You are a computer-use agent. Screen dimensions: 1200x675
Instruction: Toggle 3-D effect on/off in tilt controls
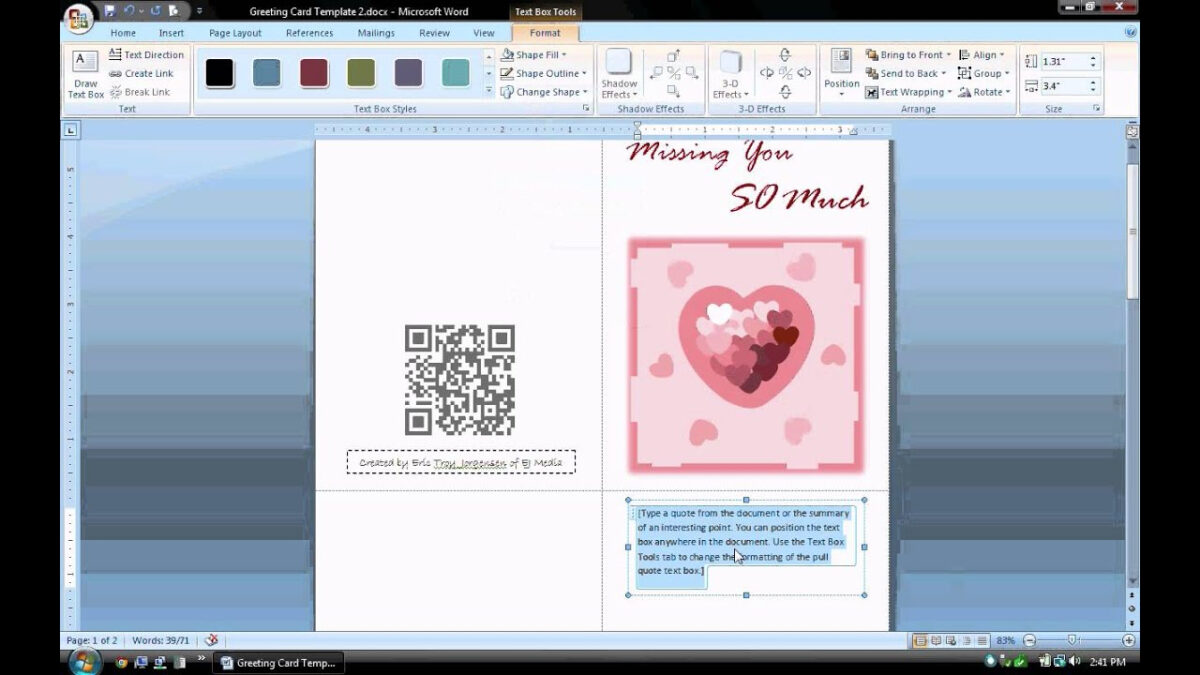click(x=785, y=73)
